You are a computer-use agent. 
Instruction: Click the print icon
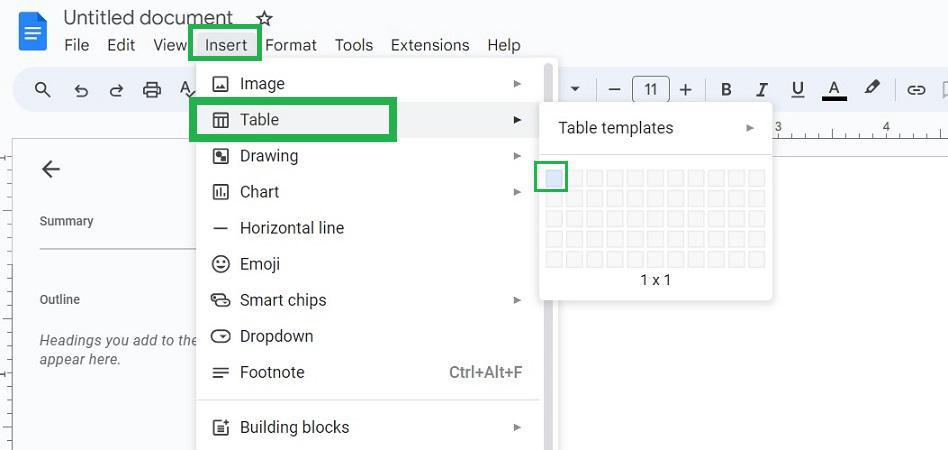(x=152, y=90)
